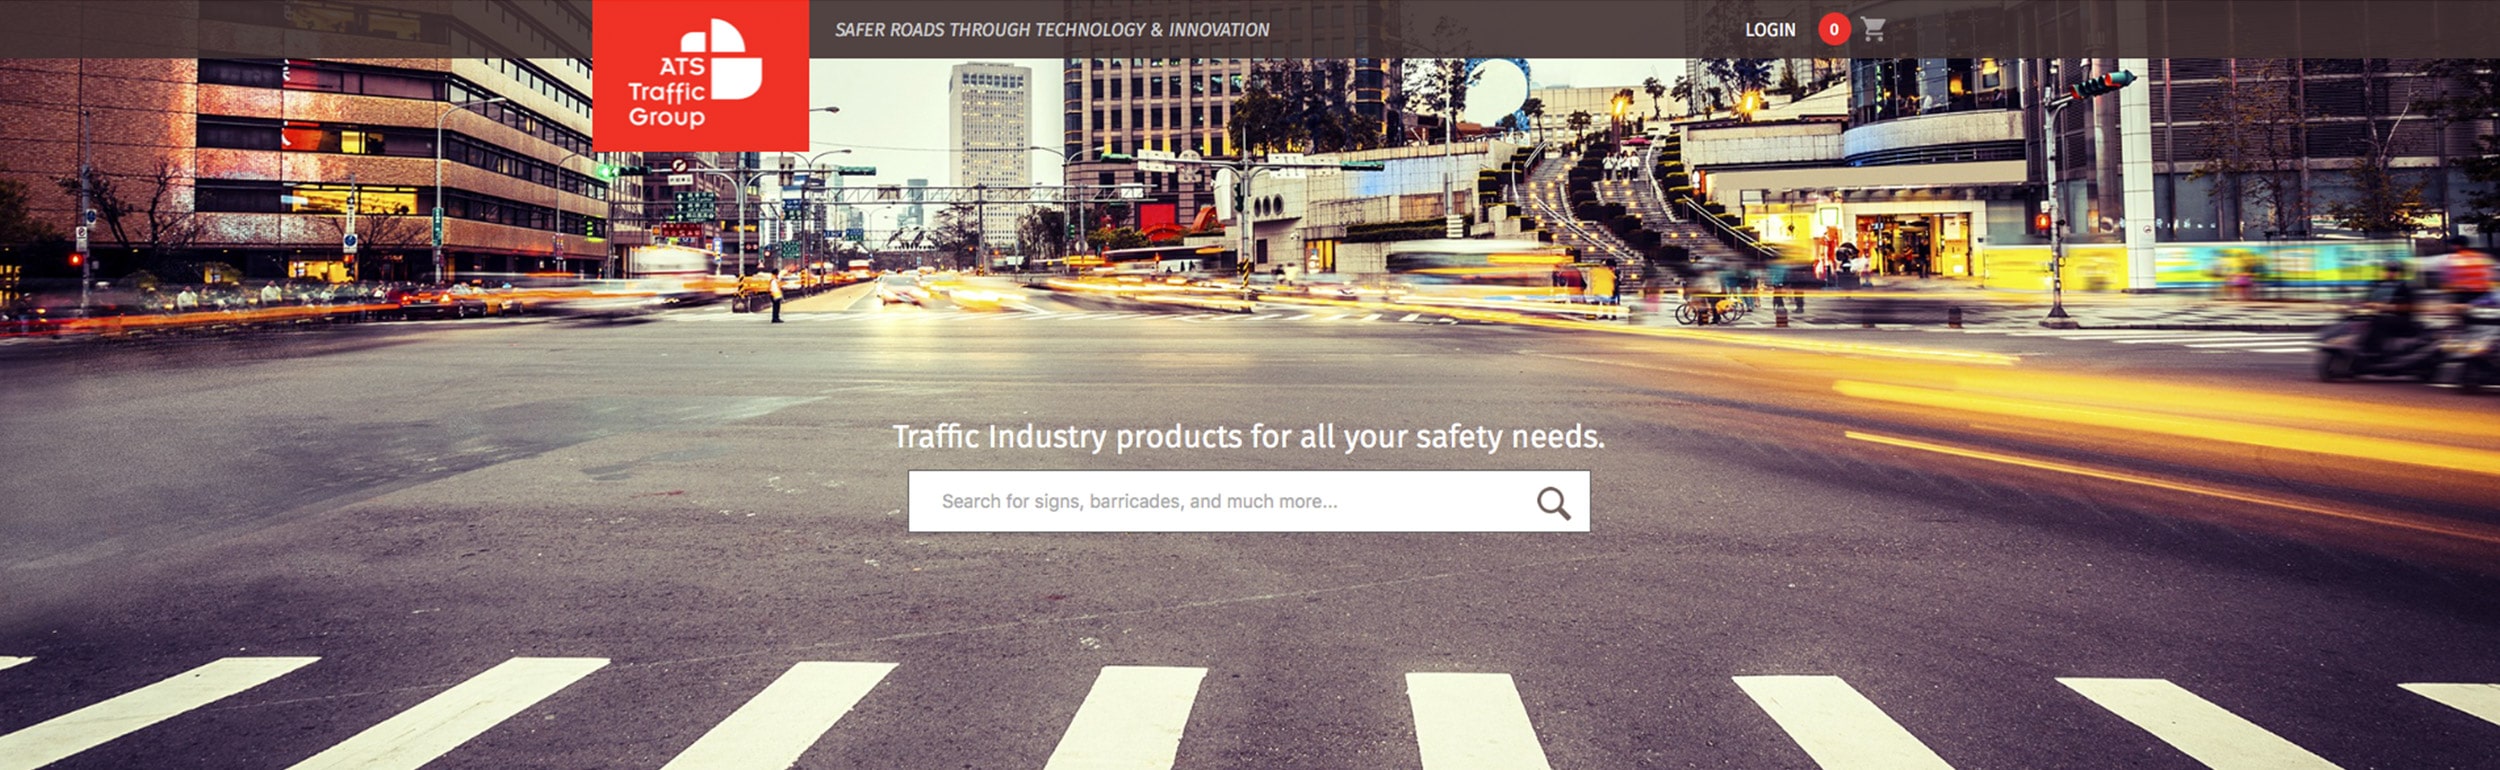Click the 'Safer Roads Through Technology & Innovation' tagline
Viewport: 2500px width, 770px height.
click(x=1052, y=30)
